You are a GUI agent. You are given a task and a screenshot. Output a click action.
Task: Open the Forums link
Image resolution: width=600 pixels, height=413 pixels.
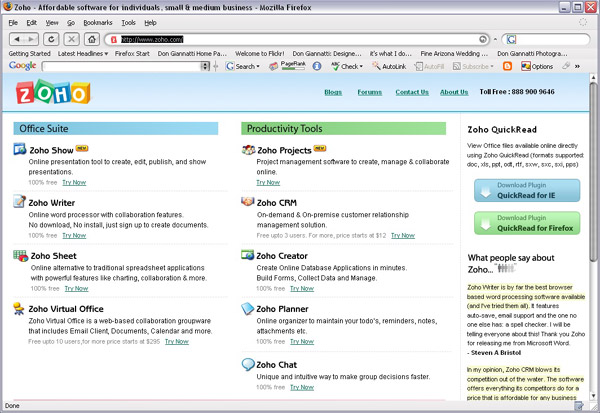point(370,92)
